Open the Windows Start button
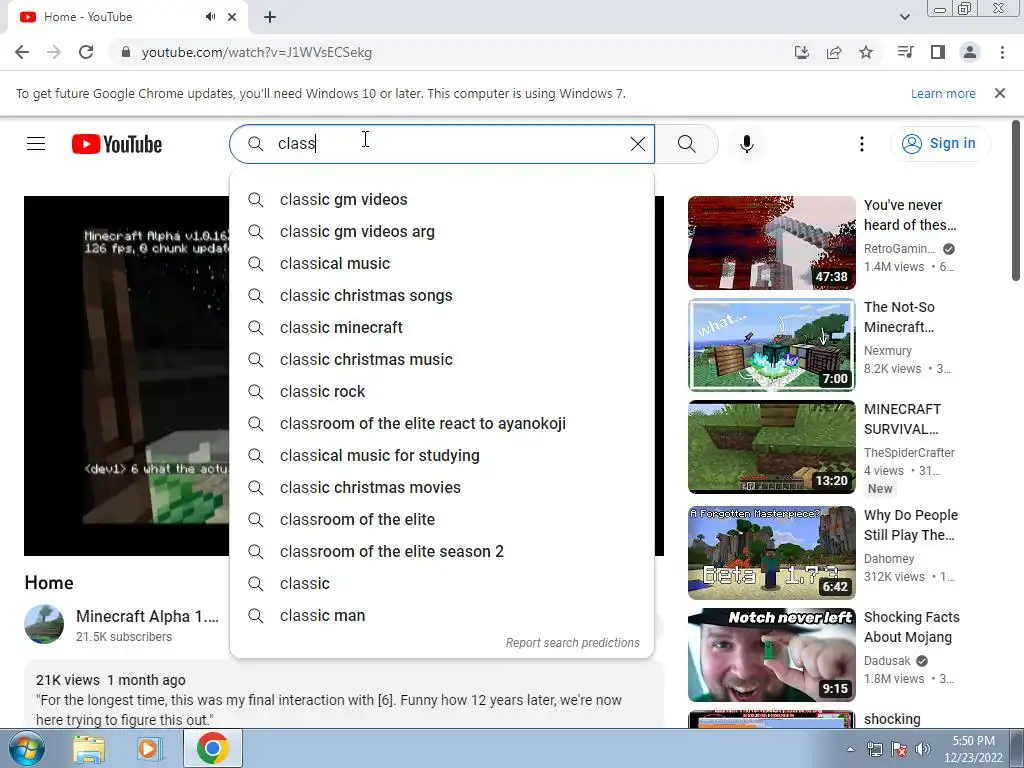 (26, 748)
